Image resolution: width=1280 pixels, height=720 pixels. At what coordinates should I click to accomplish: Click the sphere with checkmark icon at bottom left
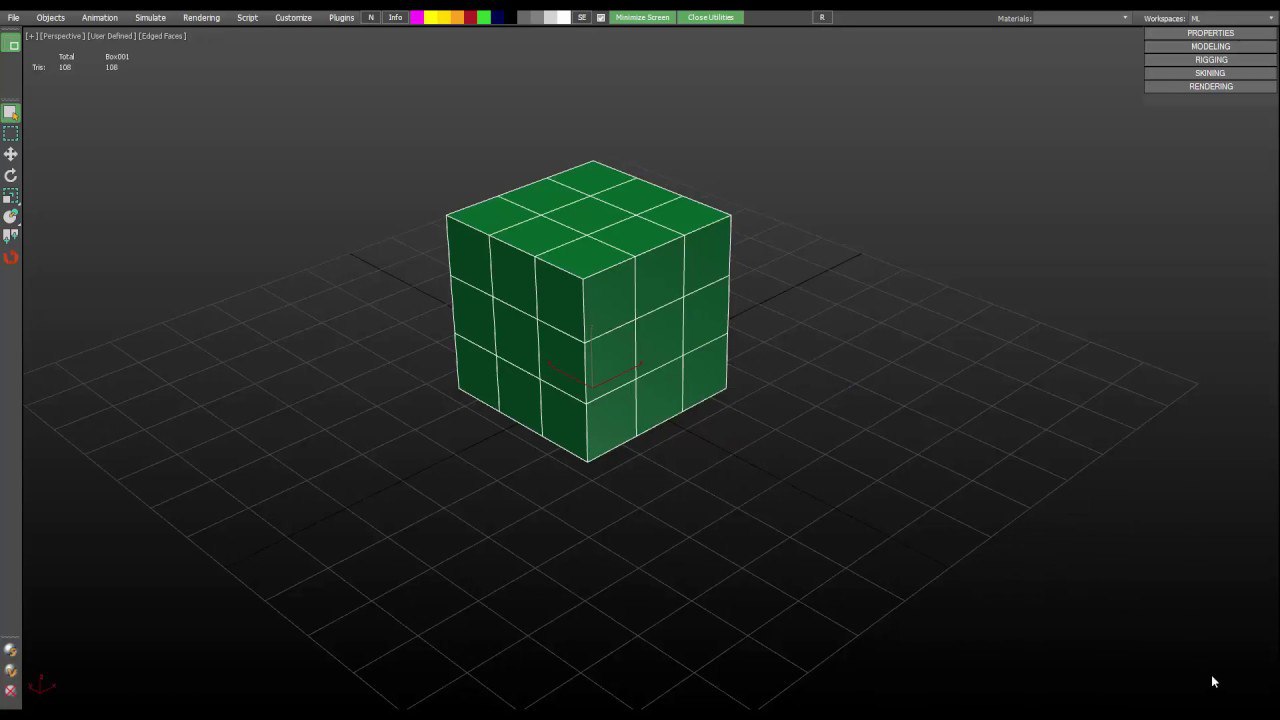click(11, 671)
